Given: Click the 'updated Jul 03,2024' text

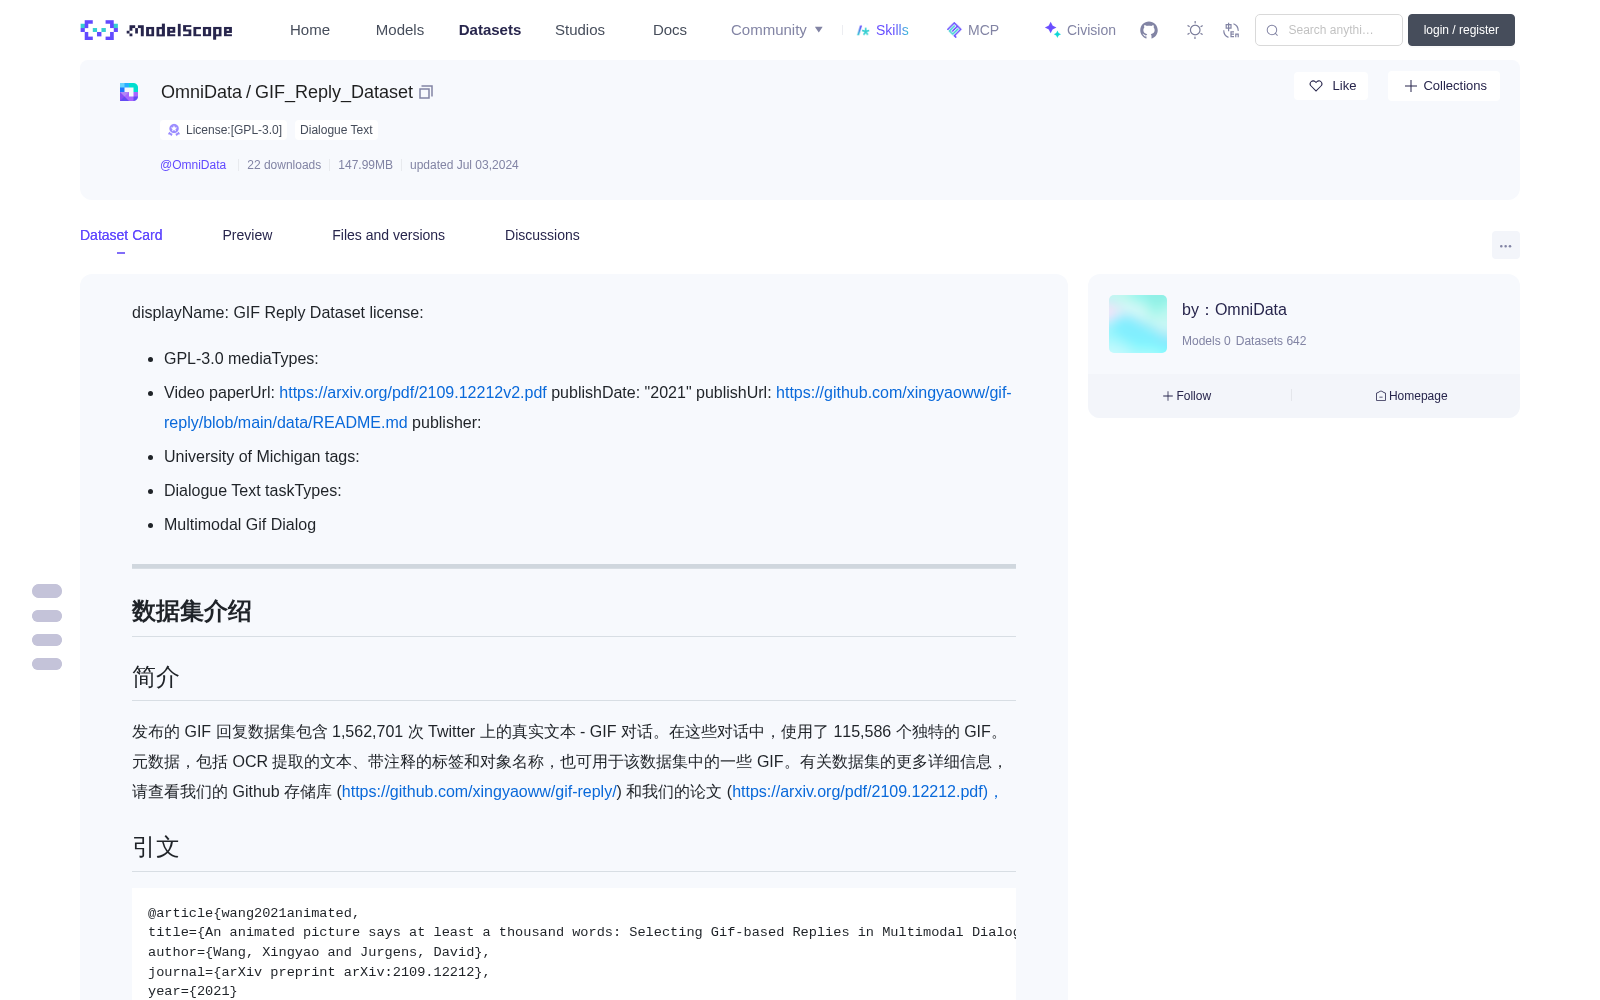Looking at the screenshot, I should pos(464,165).
